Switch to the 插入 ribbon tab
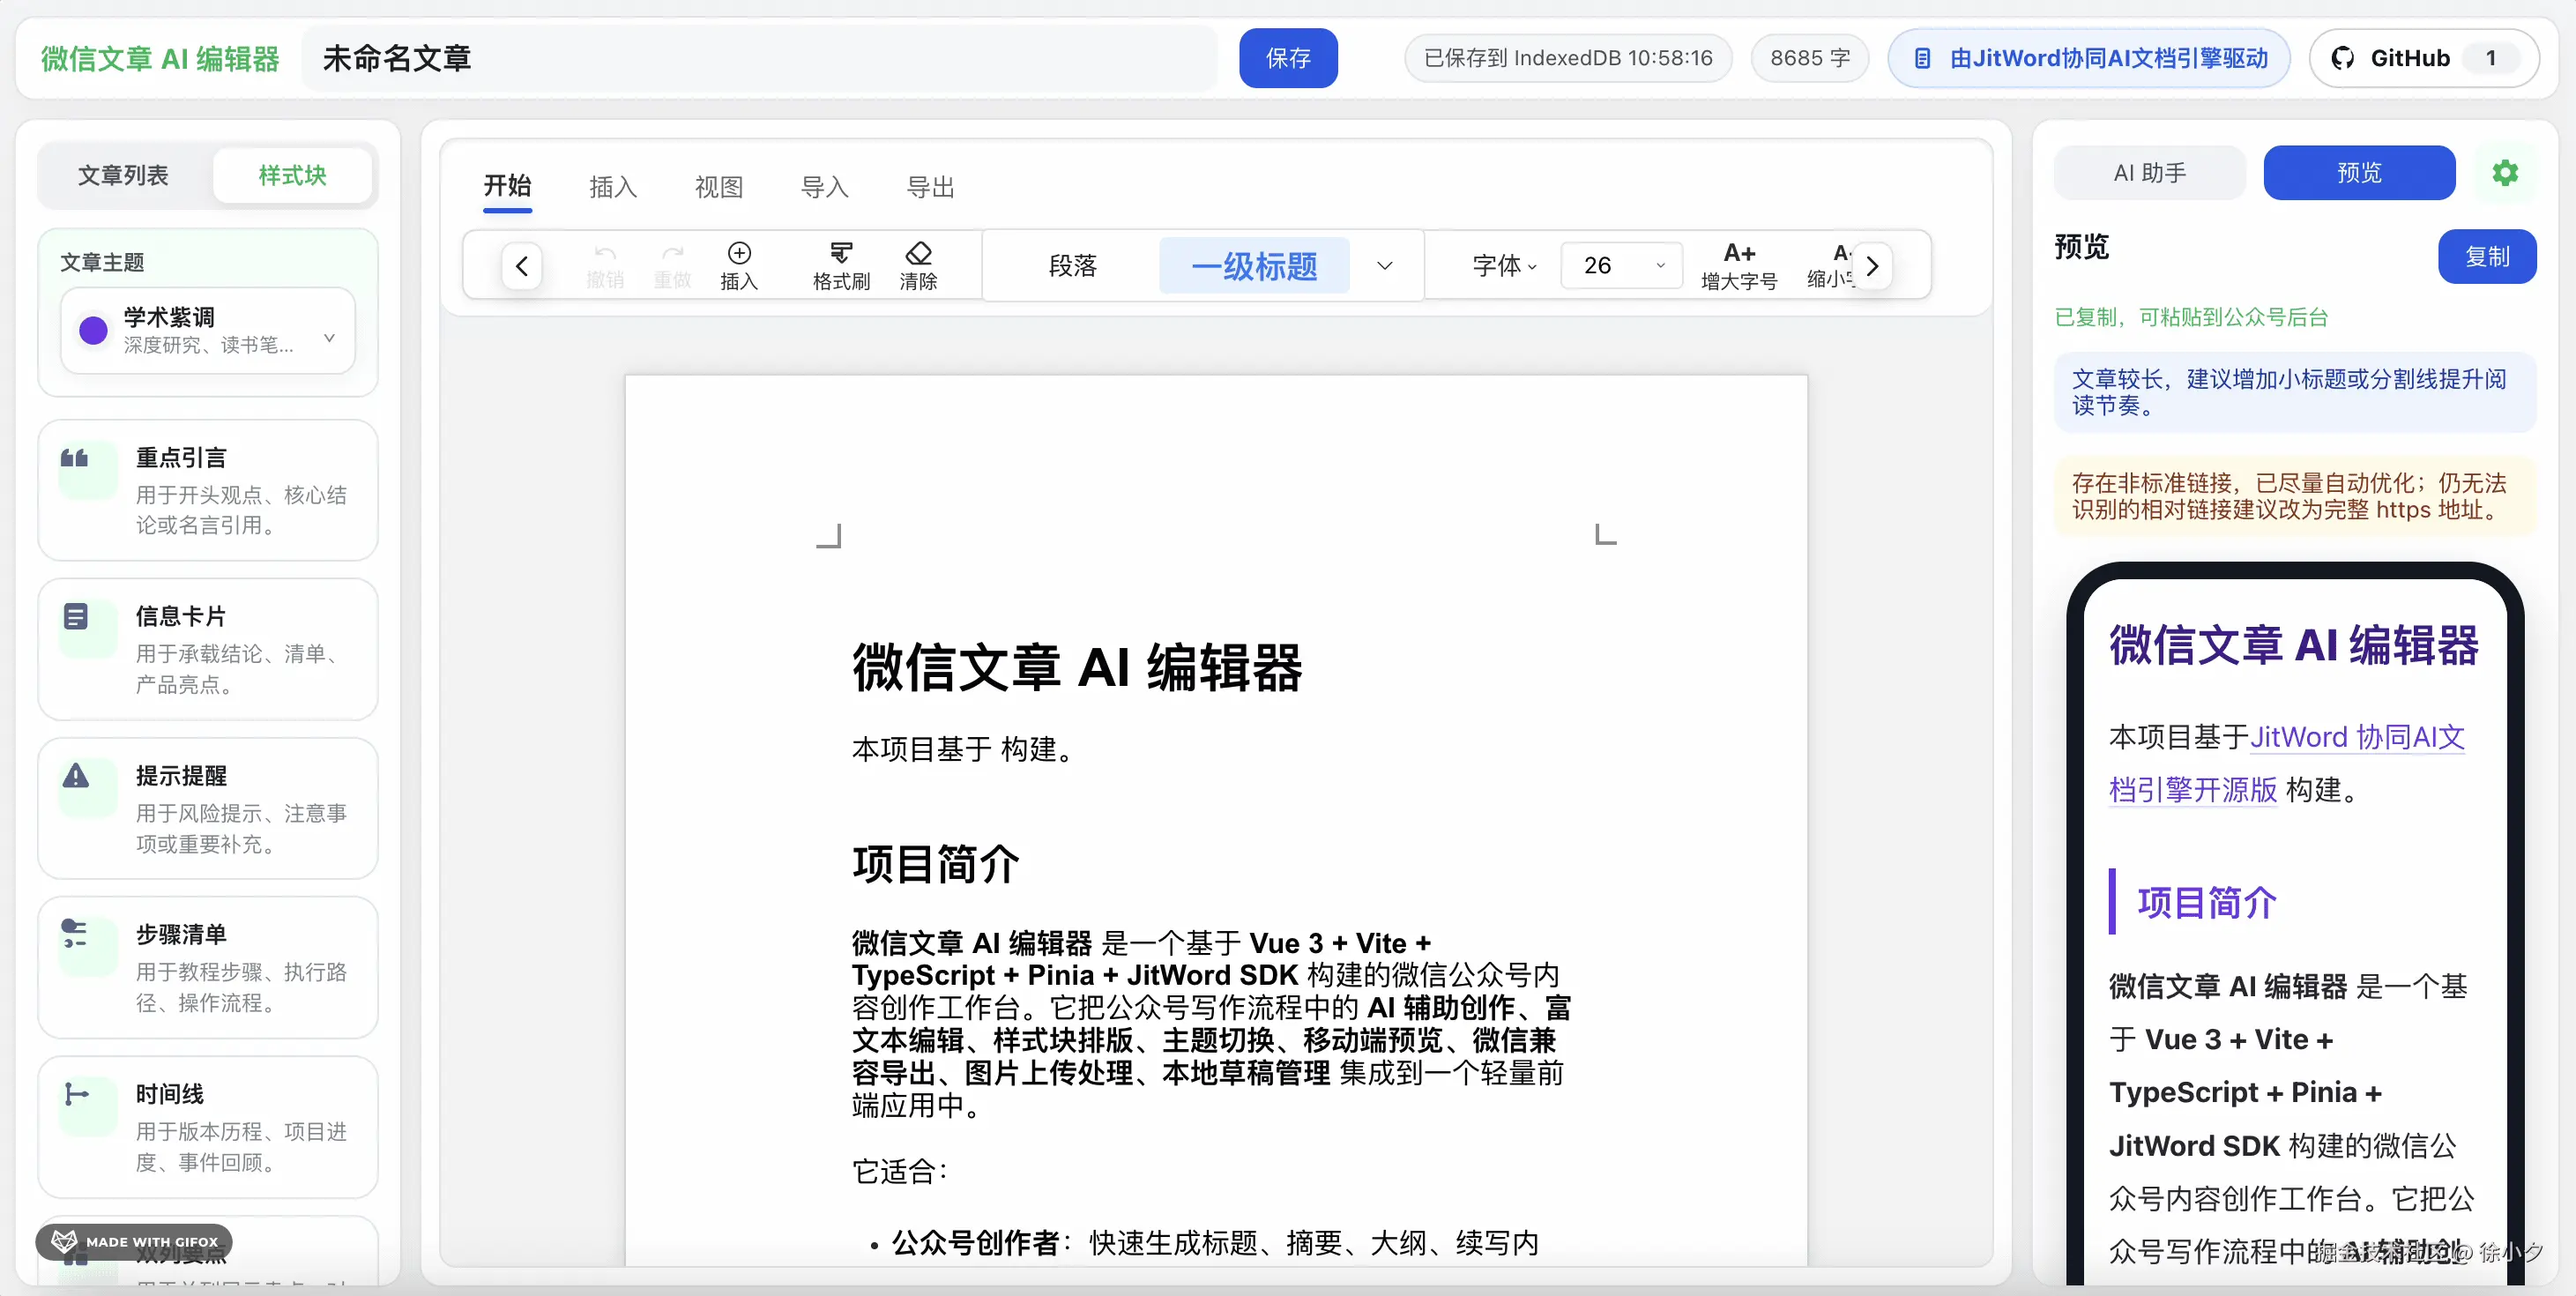 (613, 187)
